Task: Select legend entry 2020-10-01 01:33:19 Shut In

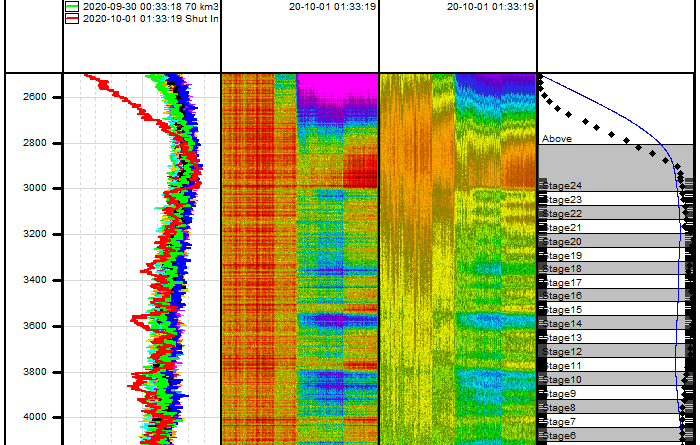Action: click(x=150, y=19)
